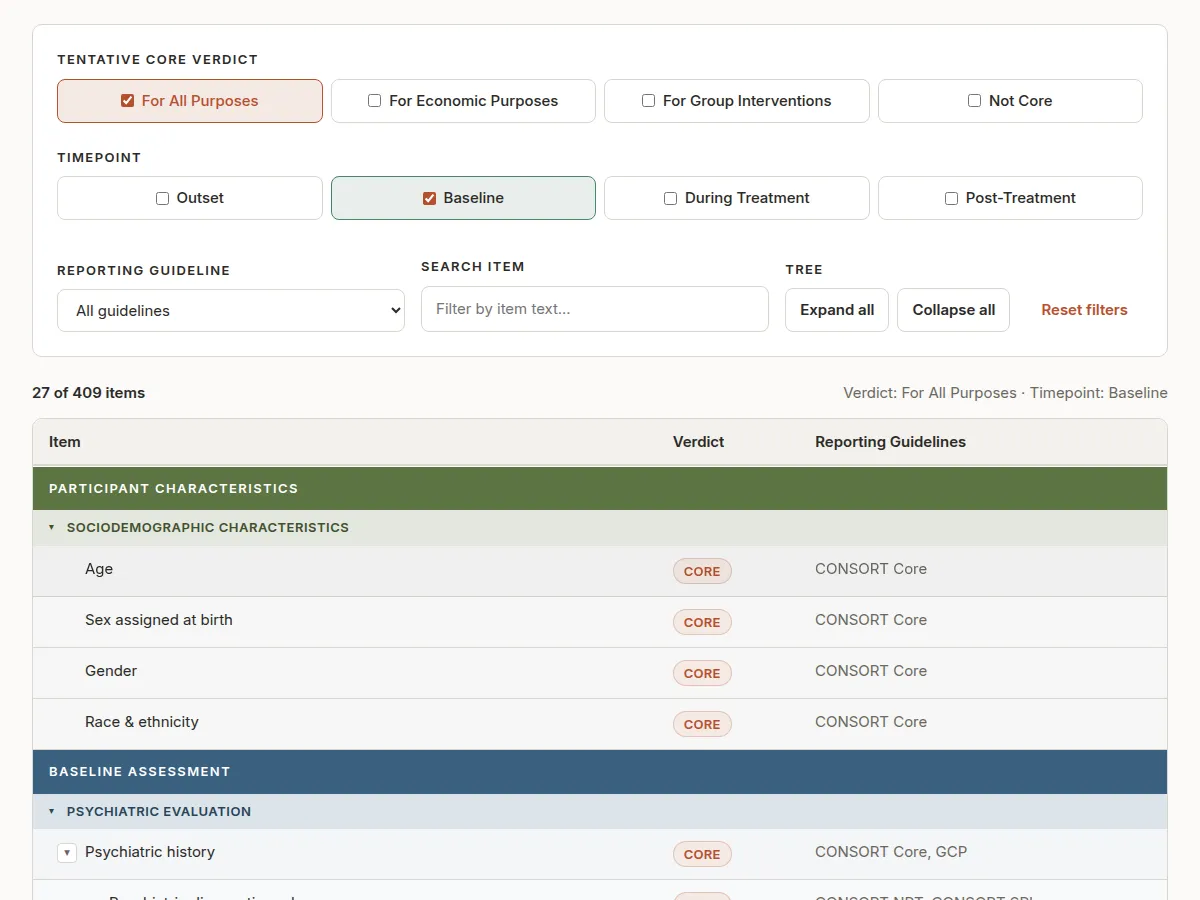This screenshot has height=900, width=1200.
Task: Open the All guidelines dropdown
Action: tap(231, 310)
